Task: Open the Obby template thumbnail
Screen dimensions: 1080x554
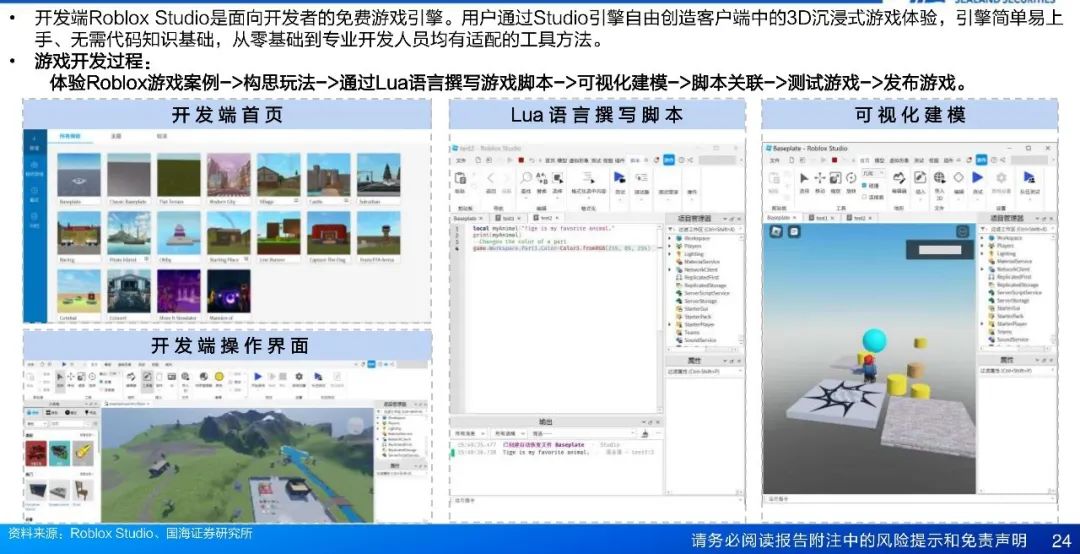Action: click(178, 233)
